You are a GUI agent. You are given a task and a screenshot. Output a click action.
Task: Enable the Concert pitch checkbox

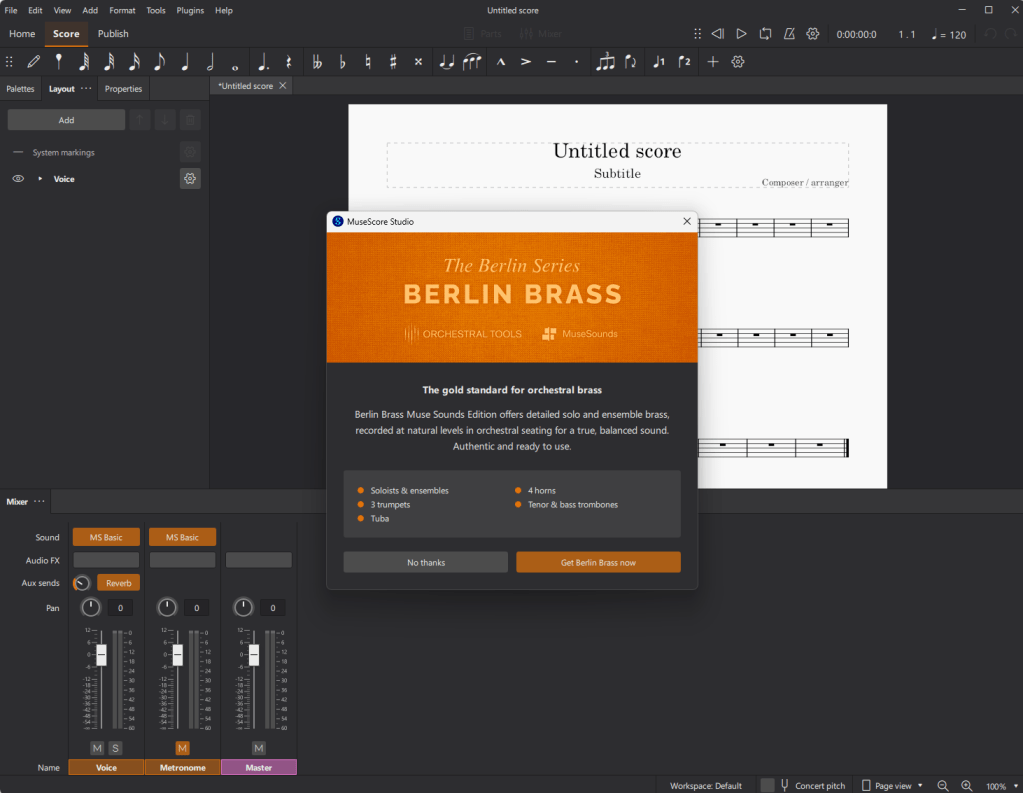click(767, 786)
